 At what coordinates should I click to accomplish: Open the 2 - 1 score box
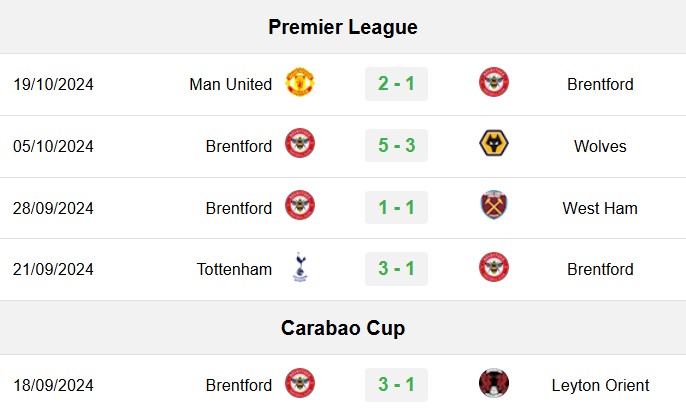396,84
